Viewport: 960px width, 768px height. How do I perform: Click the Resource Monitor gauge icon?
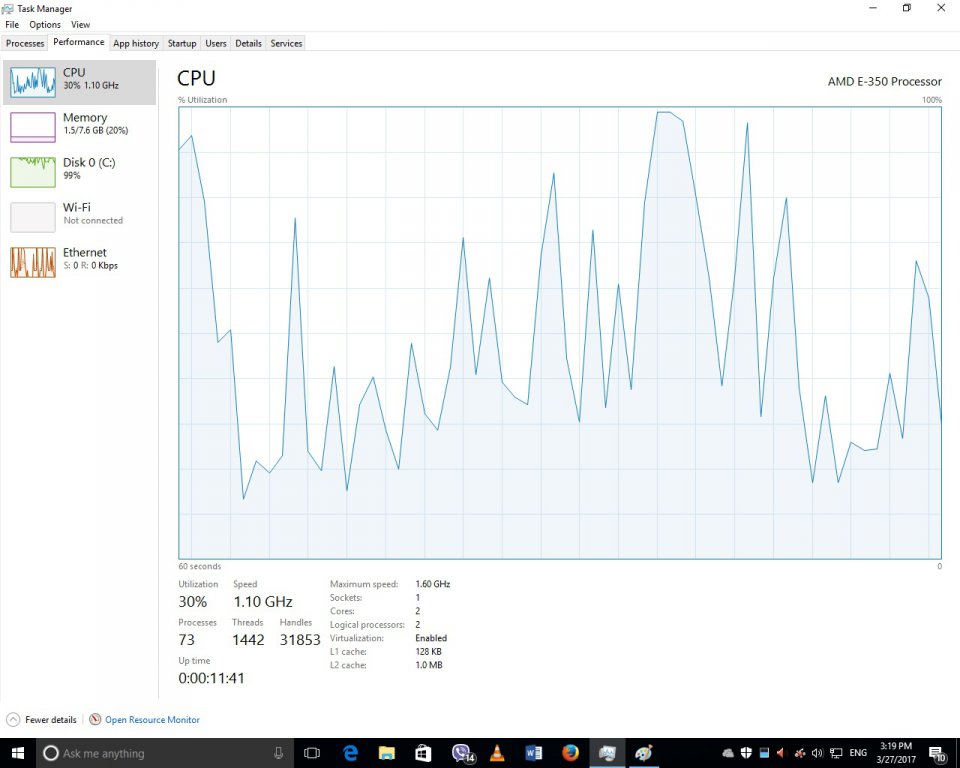click(x=95, y=720)
